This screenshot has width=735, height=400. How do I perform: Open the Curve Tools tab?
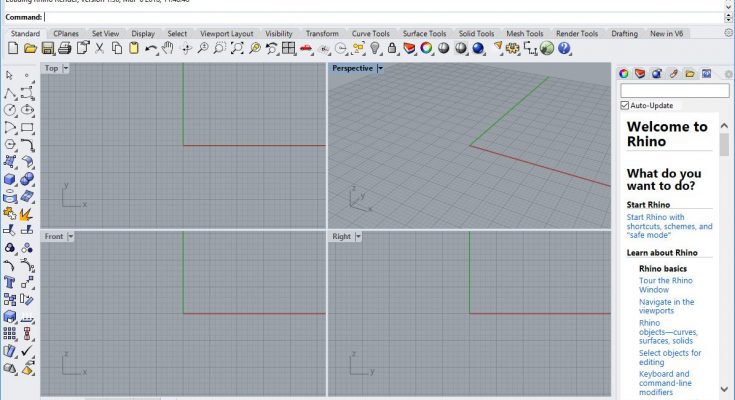click(x=370, y=34)
